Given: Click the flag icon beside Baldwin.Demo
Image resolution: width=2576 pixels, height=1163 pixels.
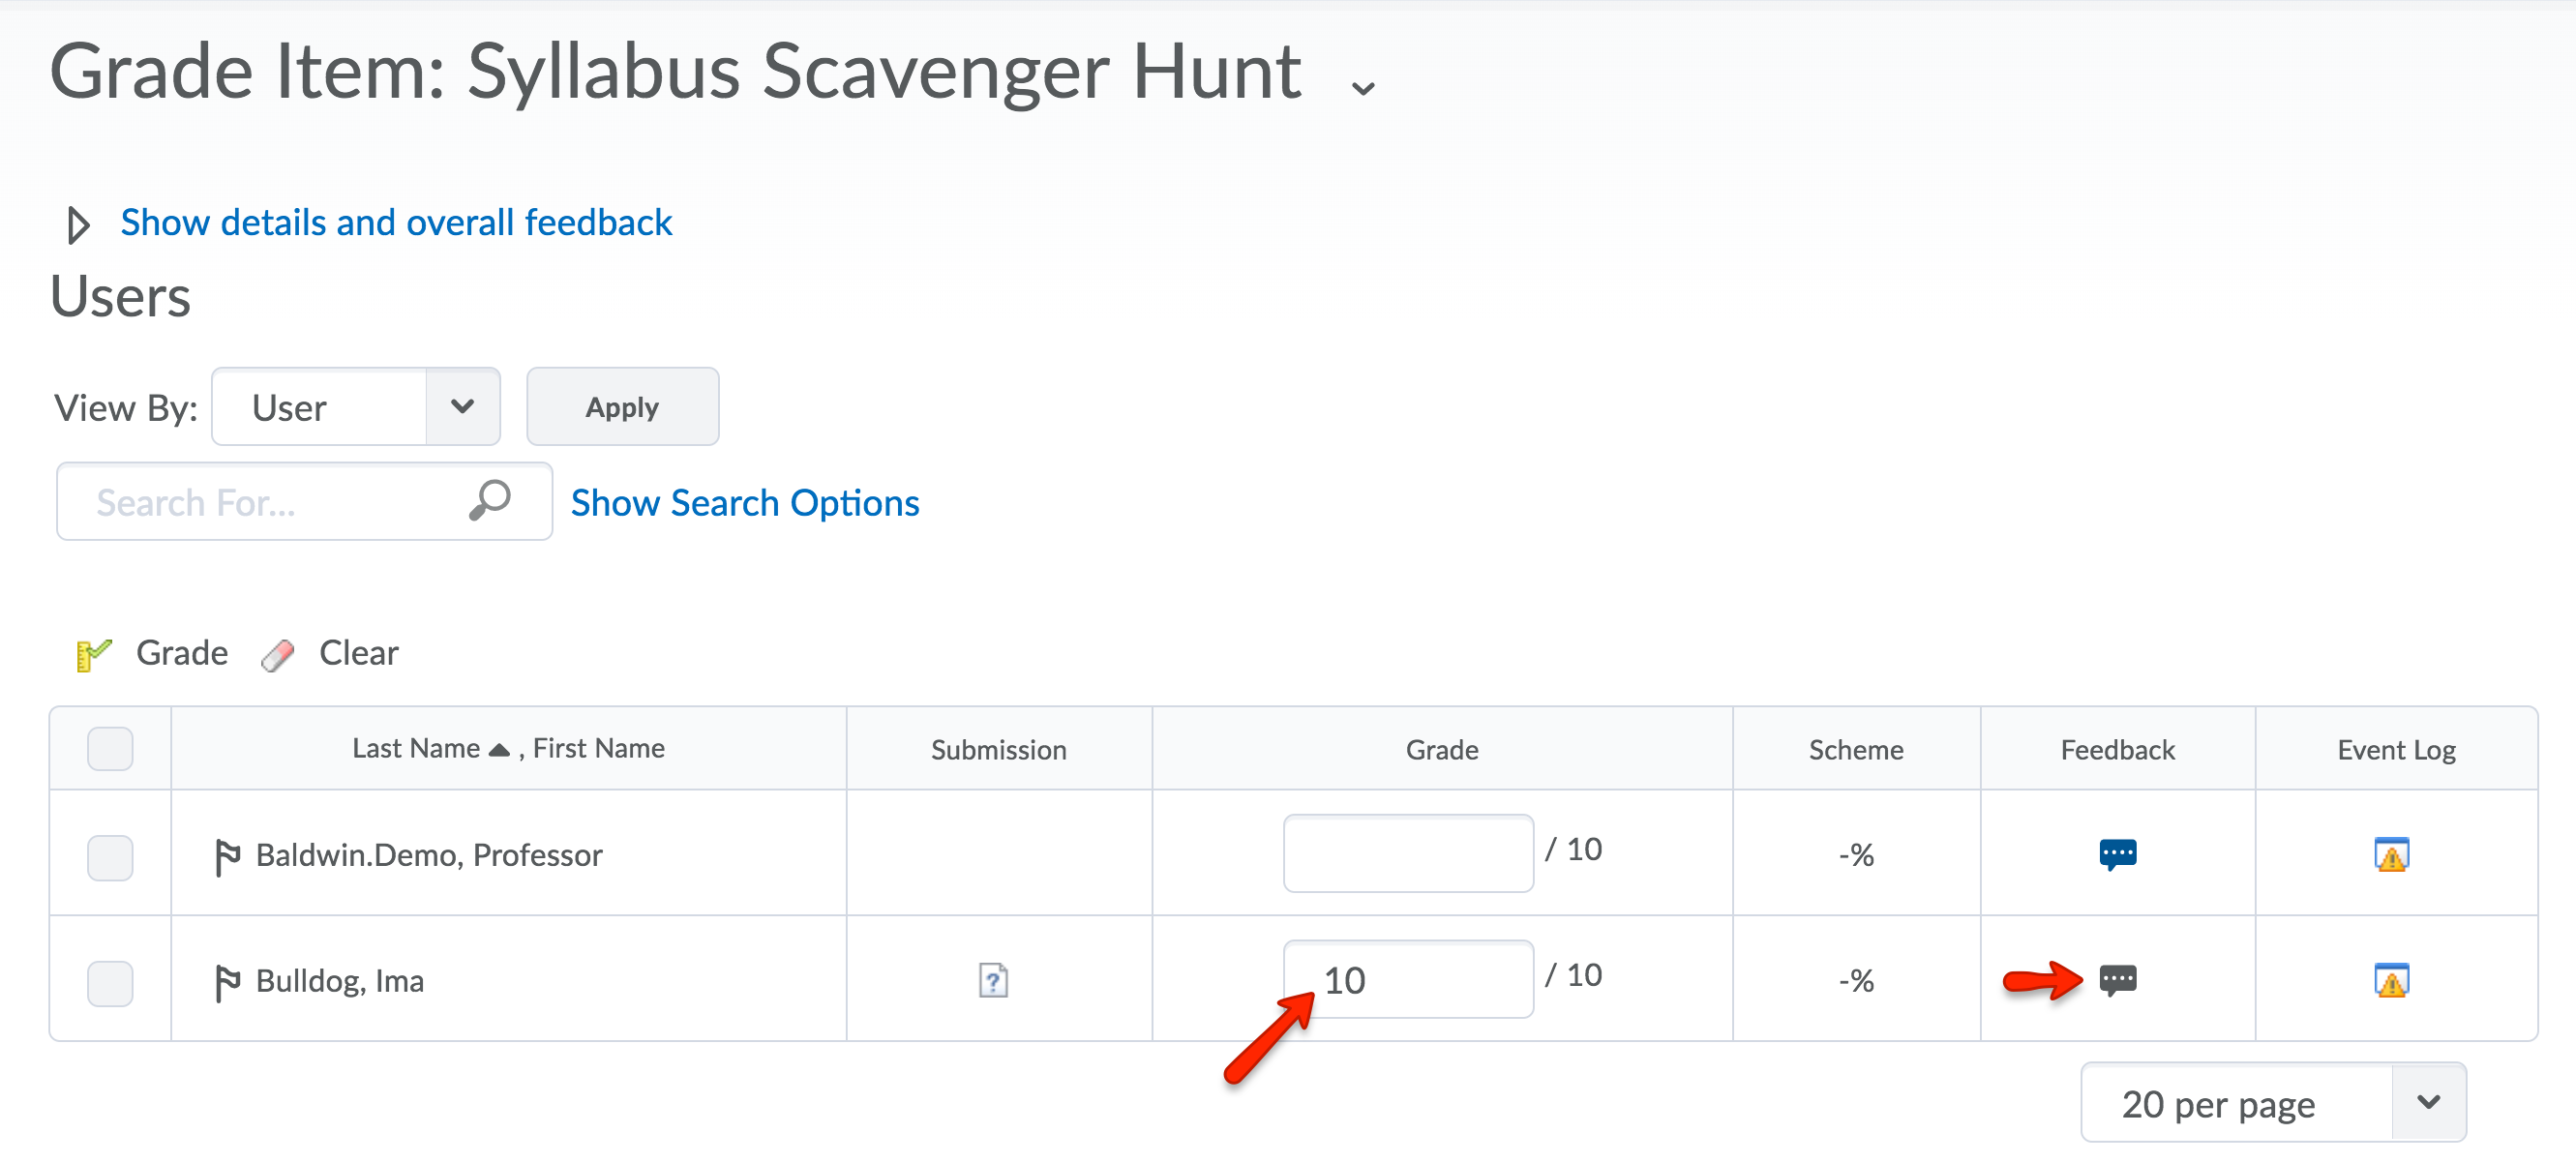Looking at the screenshot, I should click(x=227, y=856).
